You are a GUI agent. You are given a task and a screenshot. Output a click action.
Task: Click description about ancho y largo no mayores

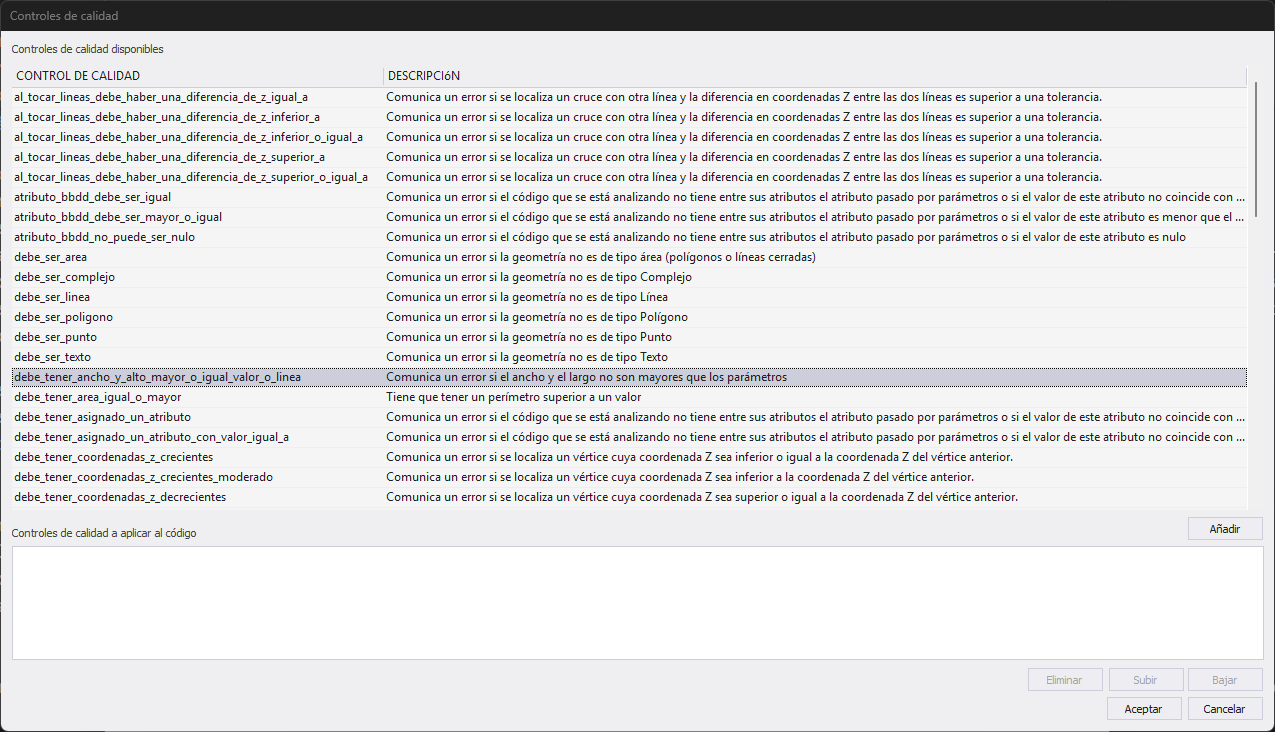587,377
